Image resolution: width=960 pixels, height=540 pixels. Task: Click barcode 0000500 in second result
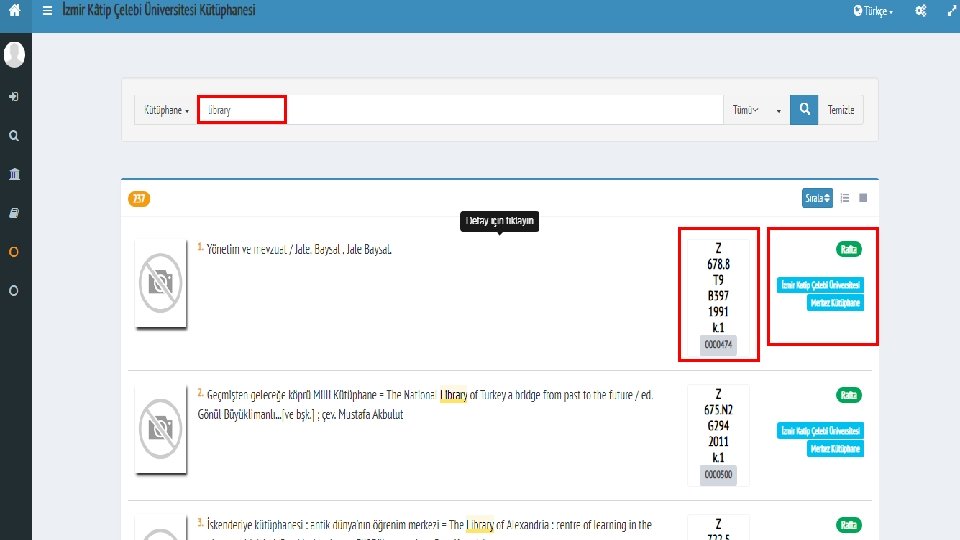[718, 474]
